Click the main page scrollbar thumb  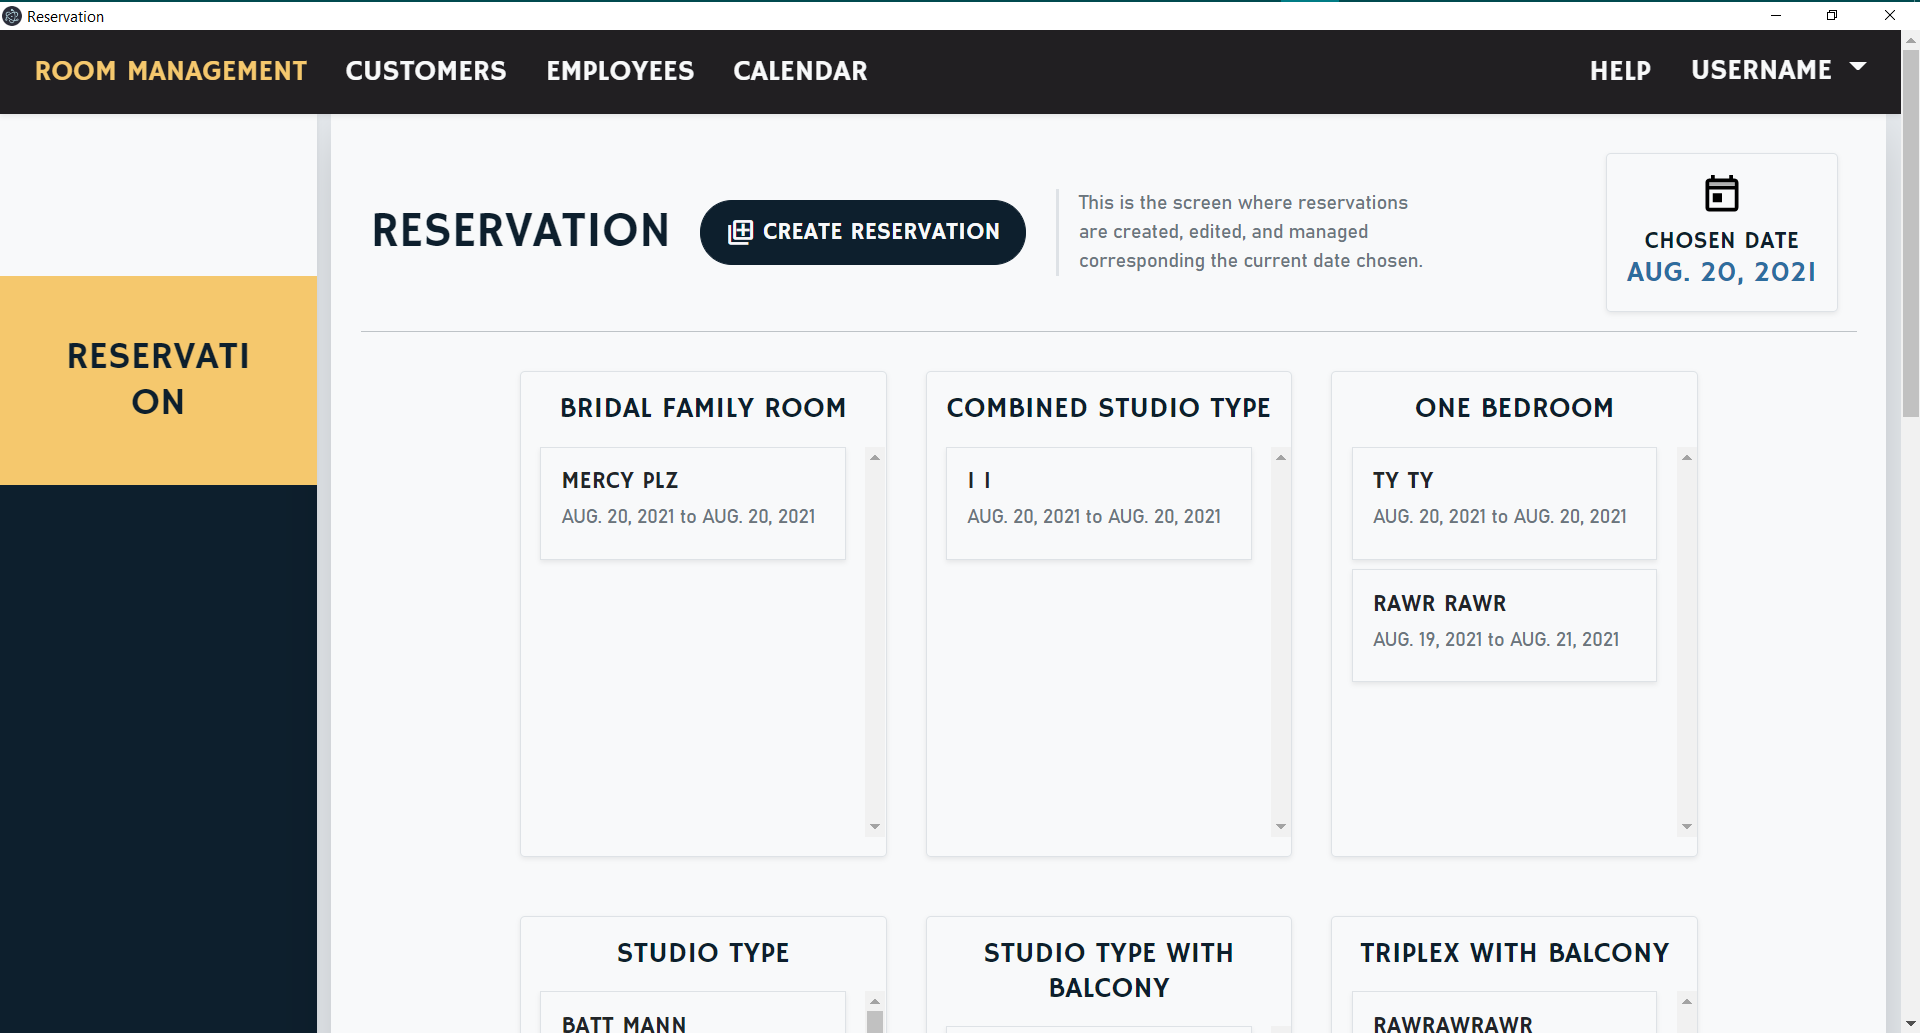[1910, 233]
